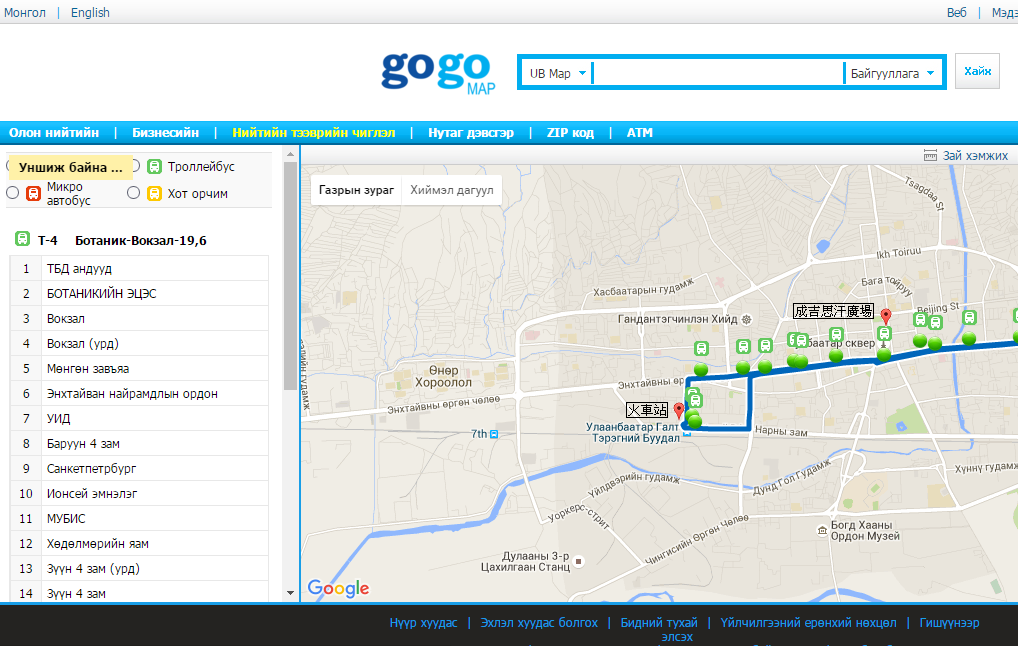The height and width of the screenshot is (646, 1018).
Task: Click the sidebar vertical scrollbar thumb
Action: tap(290, 276)
